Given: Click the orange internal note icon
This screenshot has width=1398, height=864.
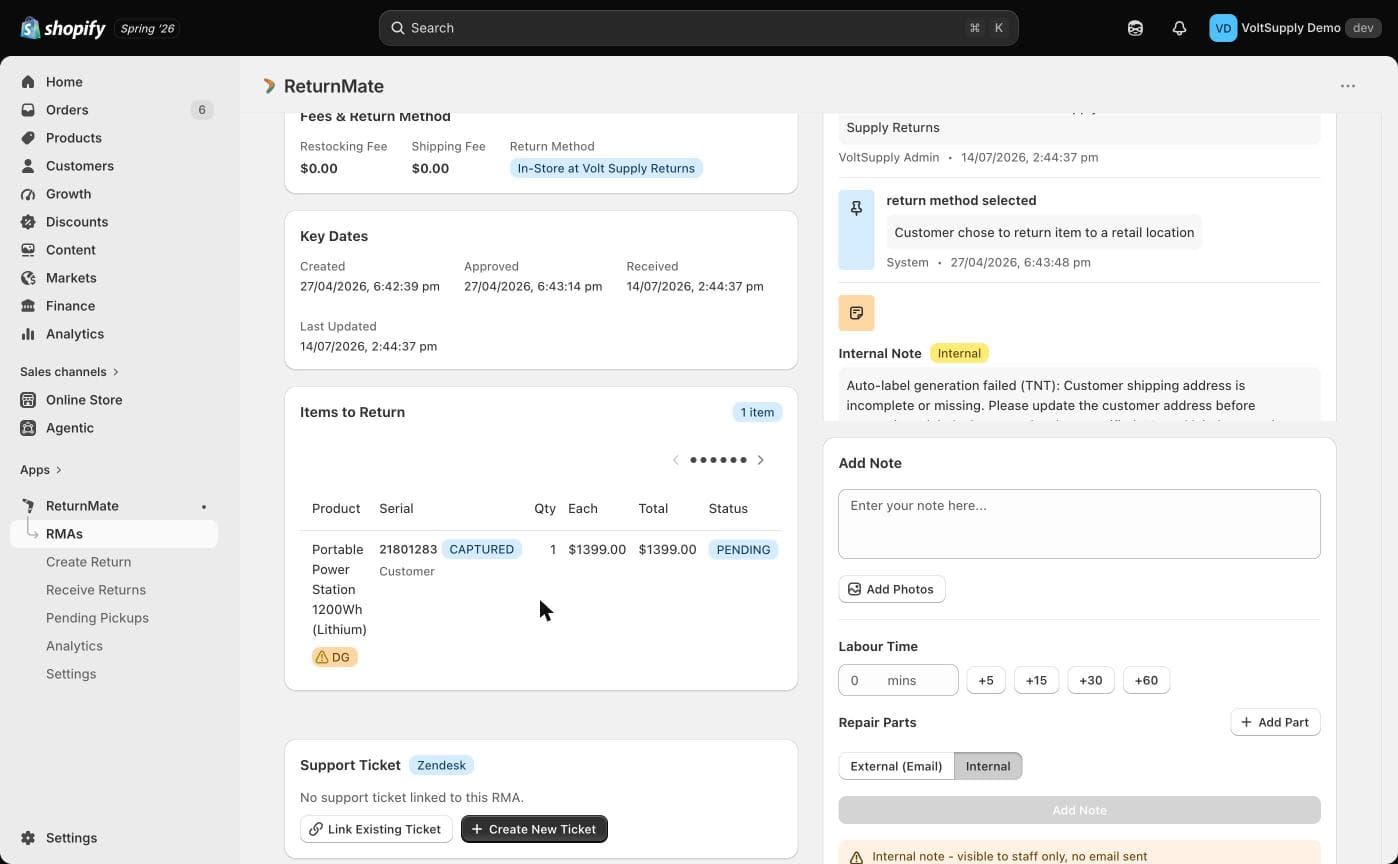Looking at the screenshot, I should (x=856, y=313).
